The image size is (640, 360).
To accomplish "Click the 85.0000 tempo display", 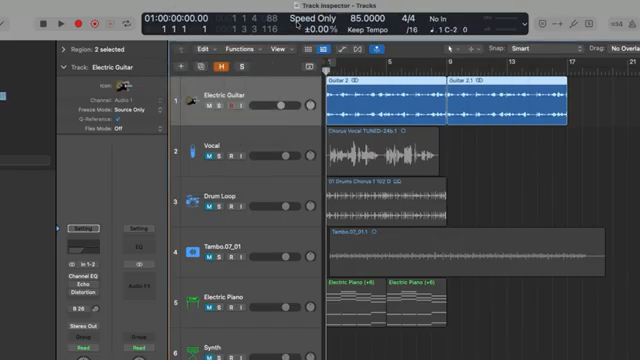I will (x=367, y=18).
